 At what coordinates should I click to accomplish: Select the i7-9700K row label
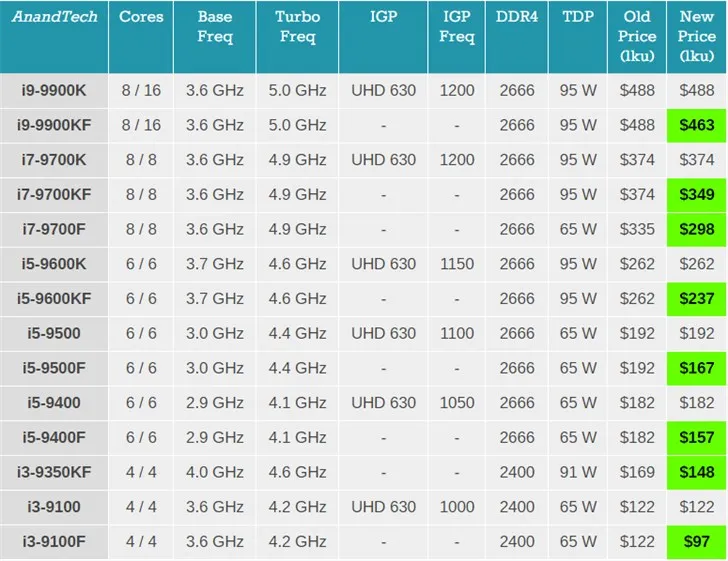(x=54, y=160)
